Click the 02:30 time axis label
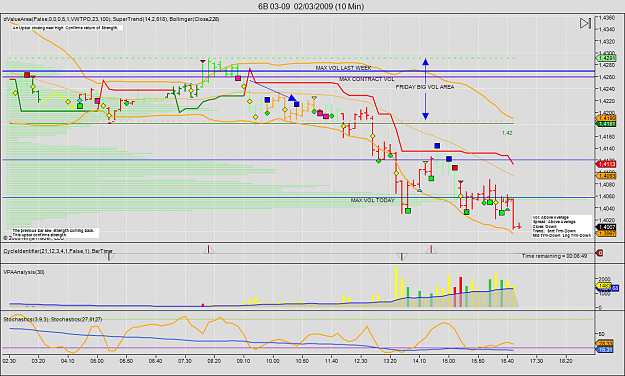 [x=9, y=361]
